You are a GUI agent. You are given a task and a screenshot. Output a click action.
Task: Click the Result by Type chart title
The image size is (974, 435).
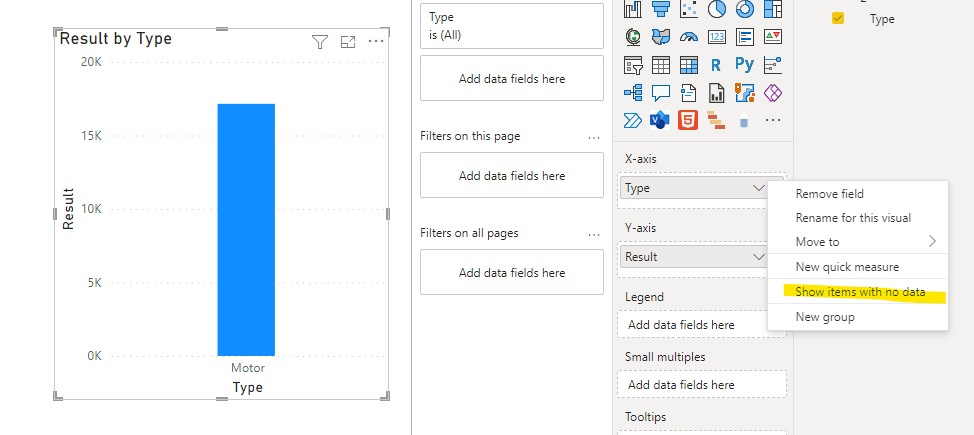tap(116, 39)
